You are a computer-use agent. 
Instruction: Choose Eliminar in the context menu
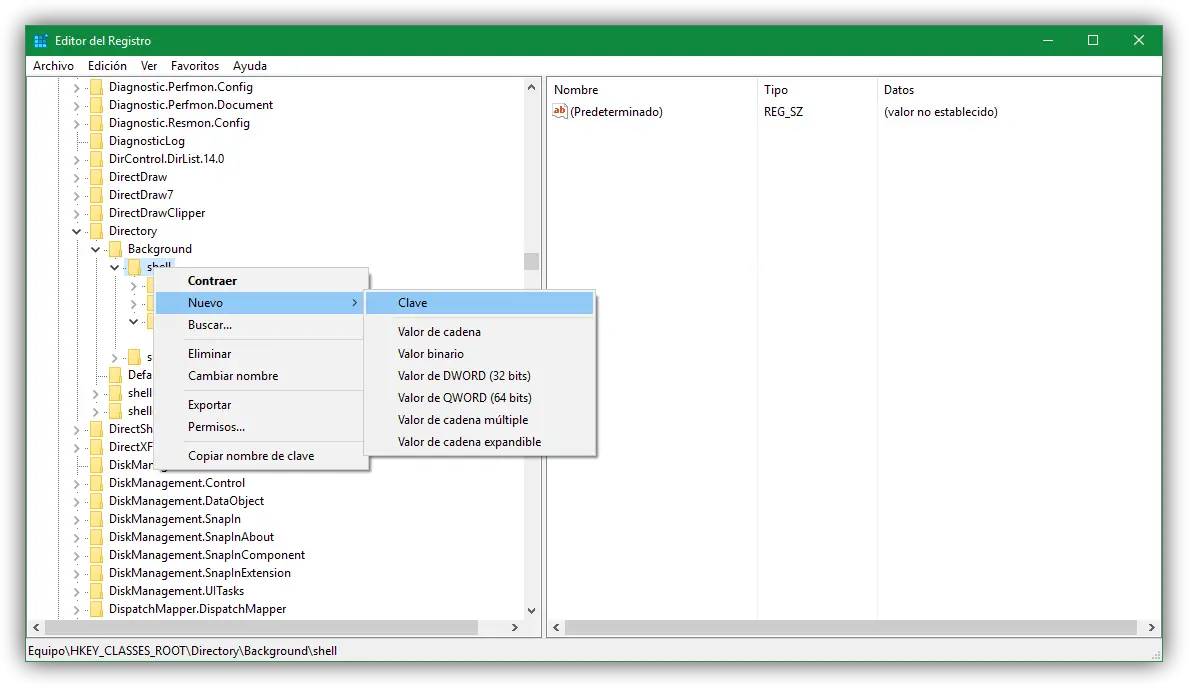(x=261, y=354)
